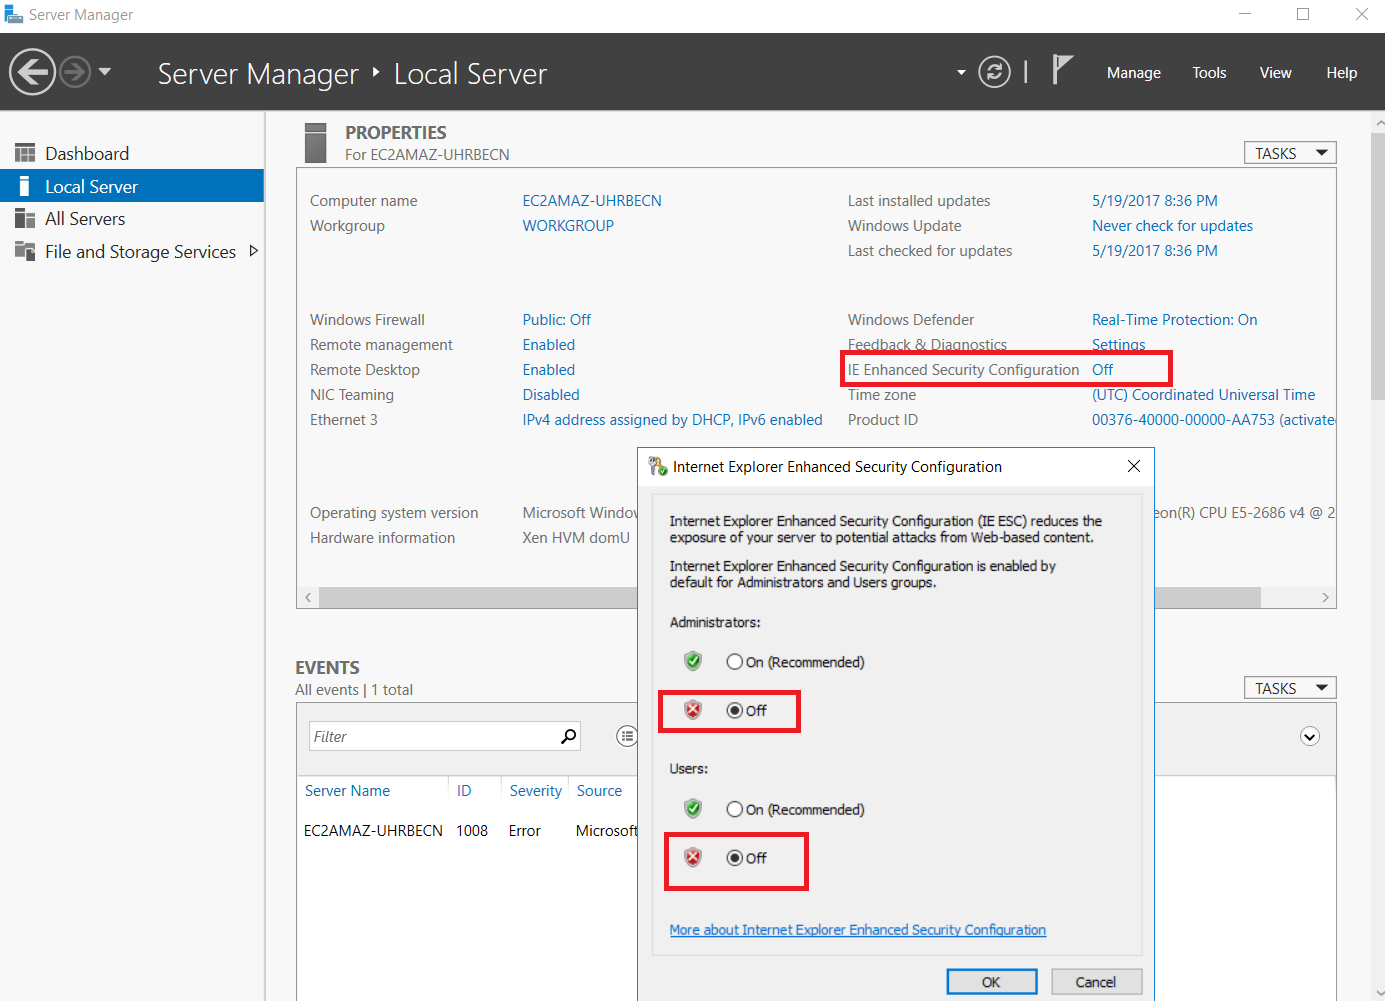Open the events list options icon
Image resolution: width=1385 pixels, height=1001 pixels.
tap(627, 736)
